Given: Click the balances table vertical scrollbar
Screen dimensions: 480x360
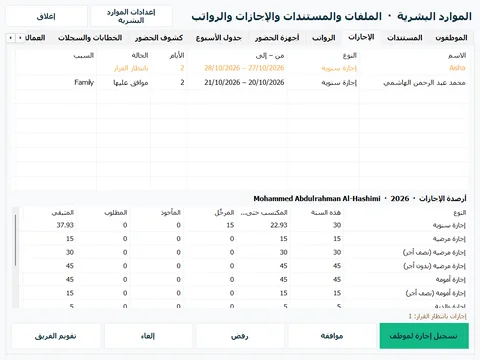Looking at the screenshot, I should [15, 240].
